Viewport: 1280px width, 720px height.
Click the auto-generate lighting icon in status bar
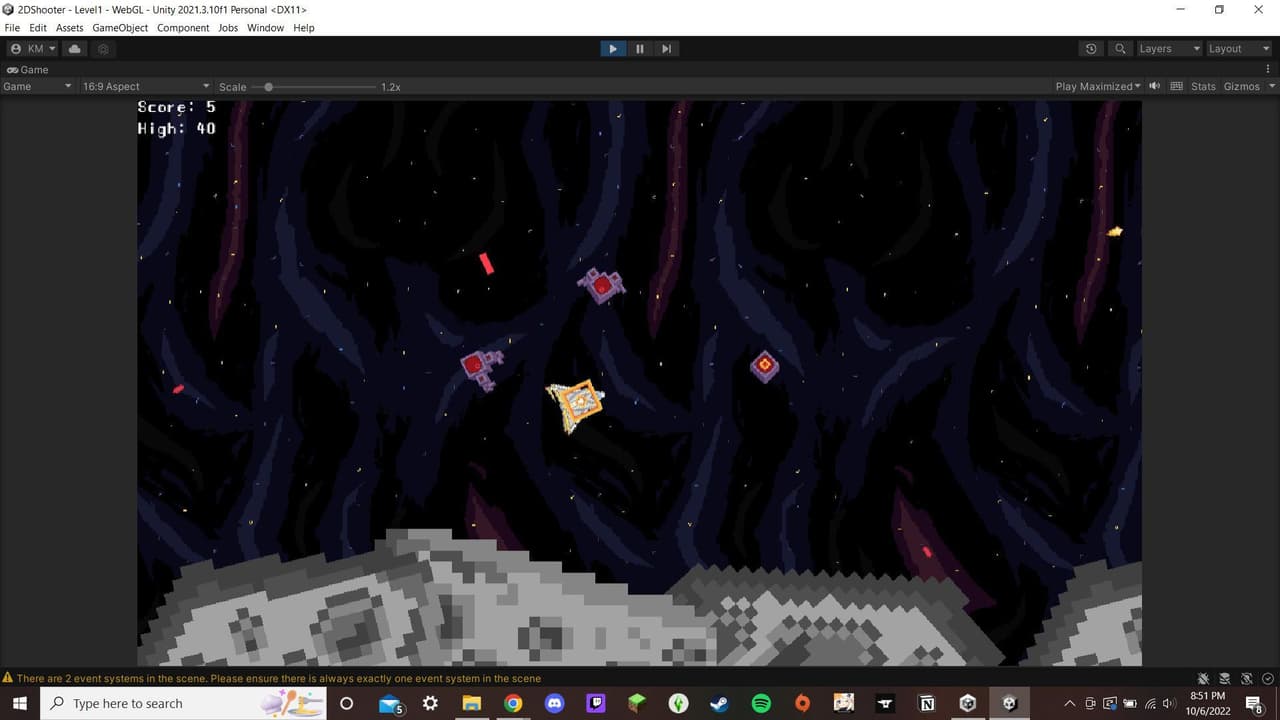[1246, 678]
